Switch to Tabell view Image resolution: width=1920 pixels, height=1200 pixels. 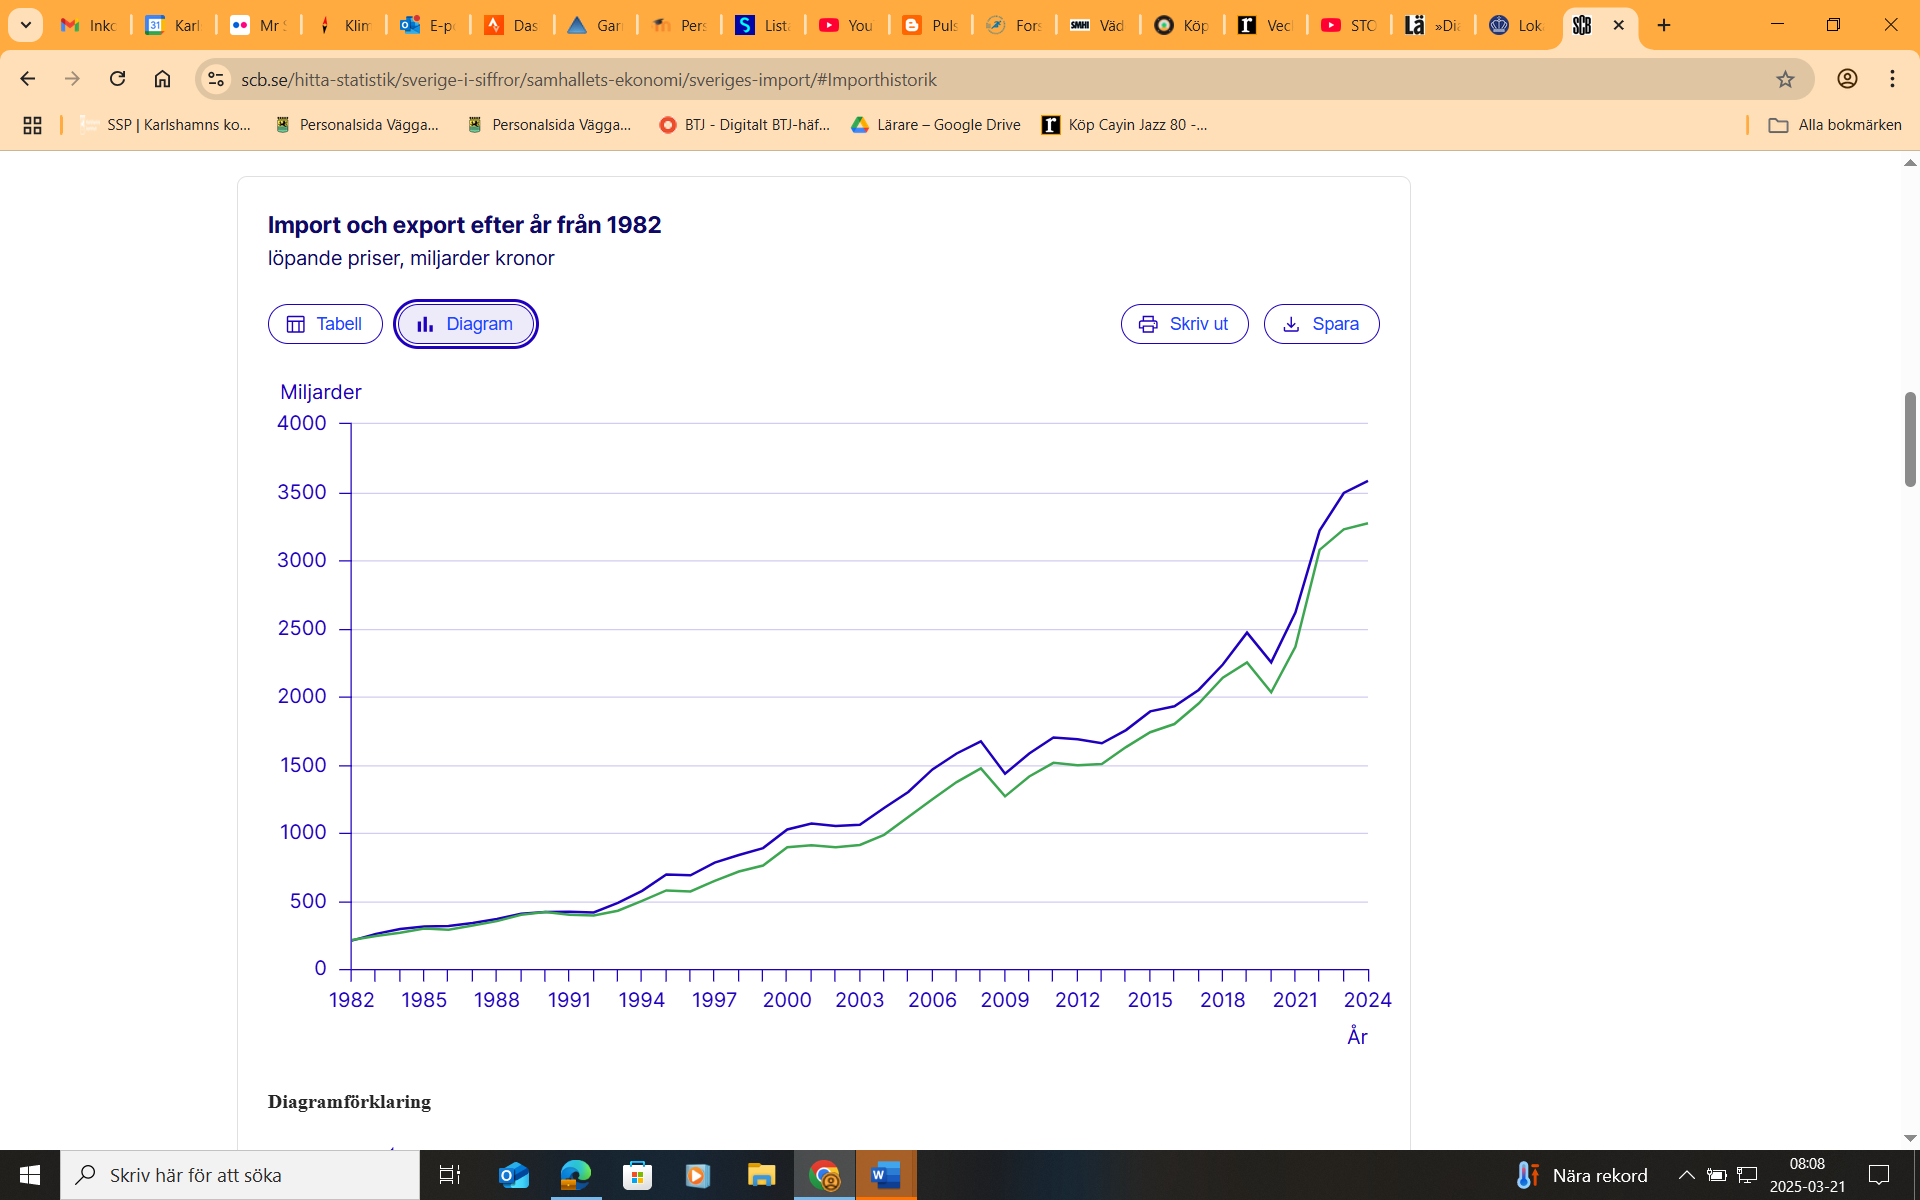(x=325, y=324)
